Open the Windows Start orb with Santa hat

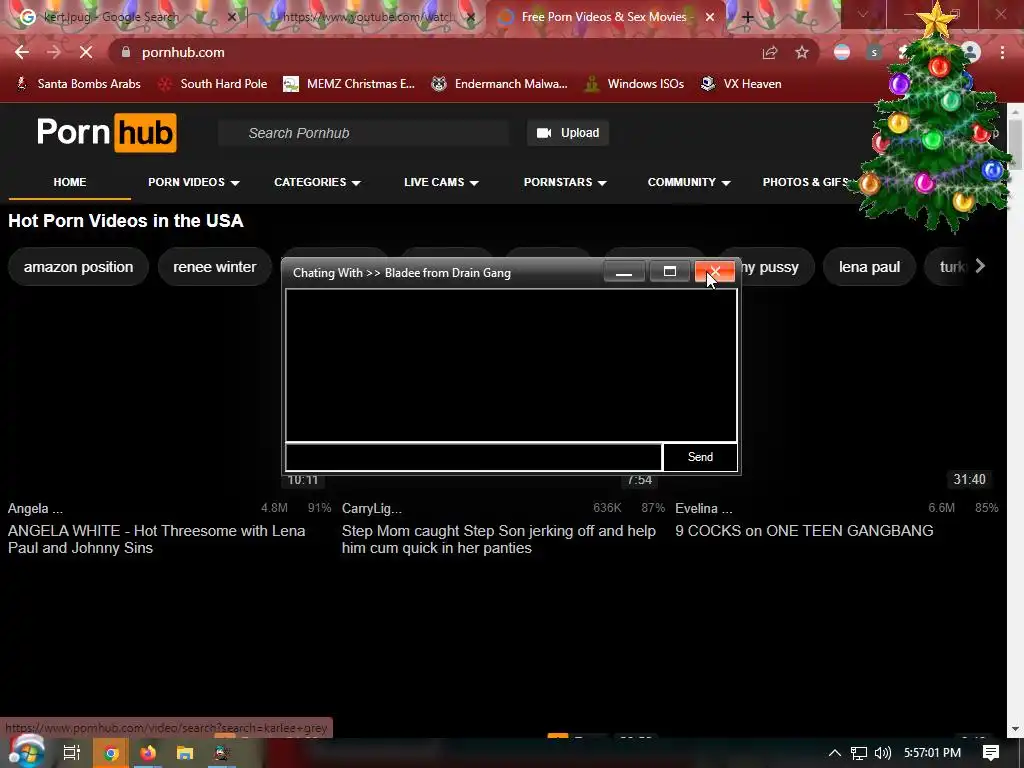click(26, 752)
